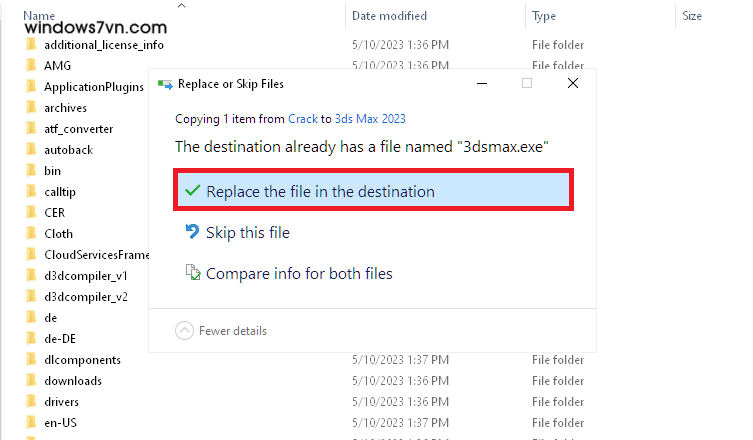Close the Replace or Skip Files dialog
This screenshot has height=440, width=753.
[572, 83]
